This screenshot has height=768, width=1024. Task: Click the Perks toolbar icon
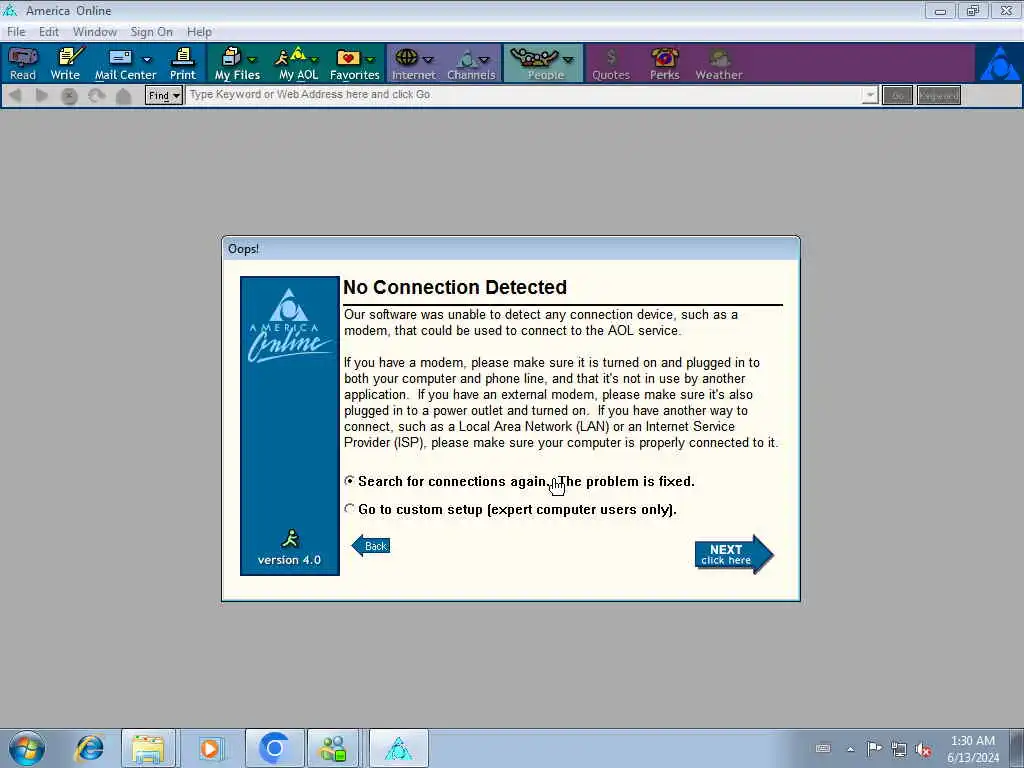click(665, 63)
